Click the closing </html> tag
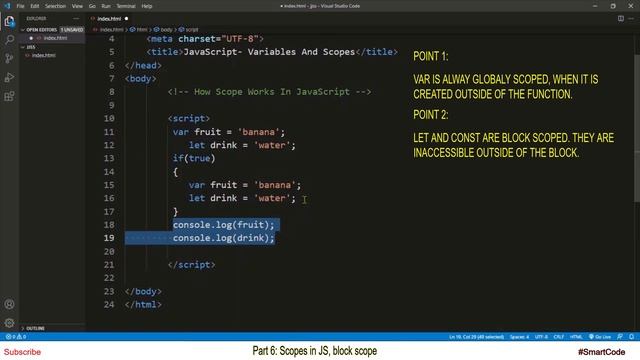The height and width of the screenshot is (360, 640). point(143,304)
